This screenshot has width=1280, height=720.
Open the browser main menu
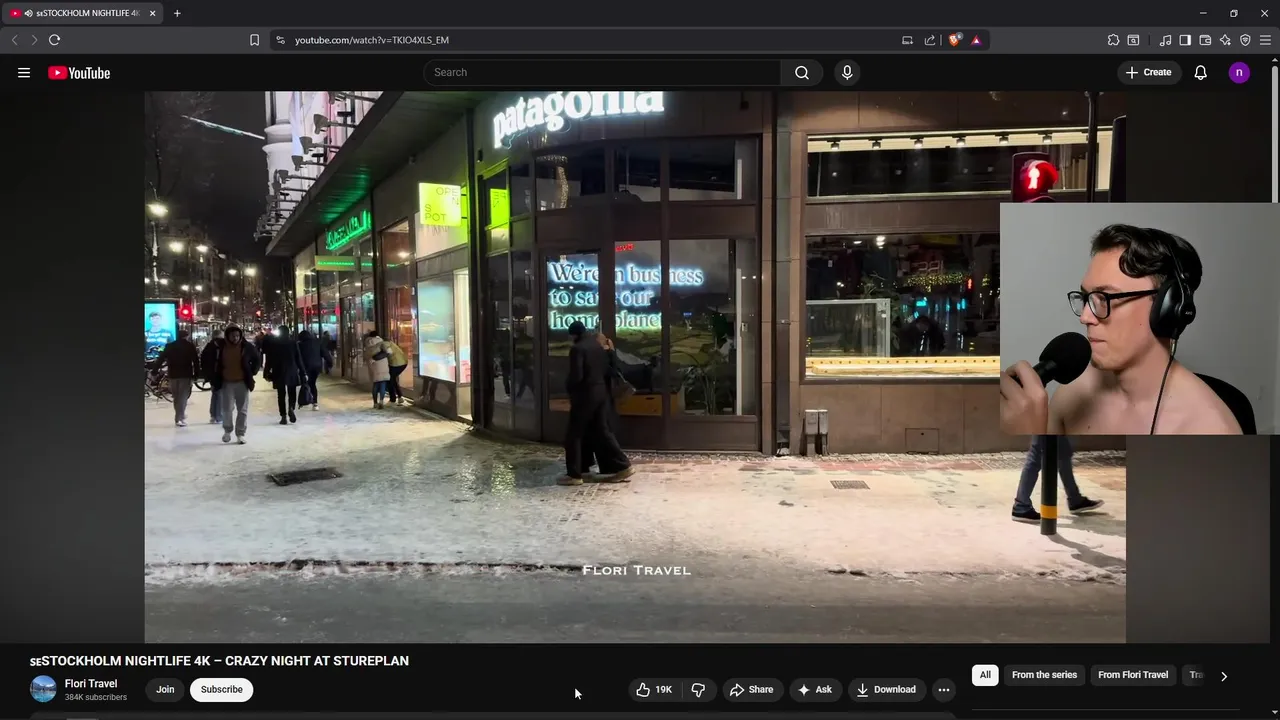pyautogui.click(x=1265, y=40)
